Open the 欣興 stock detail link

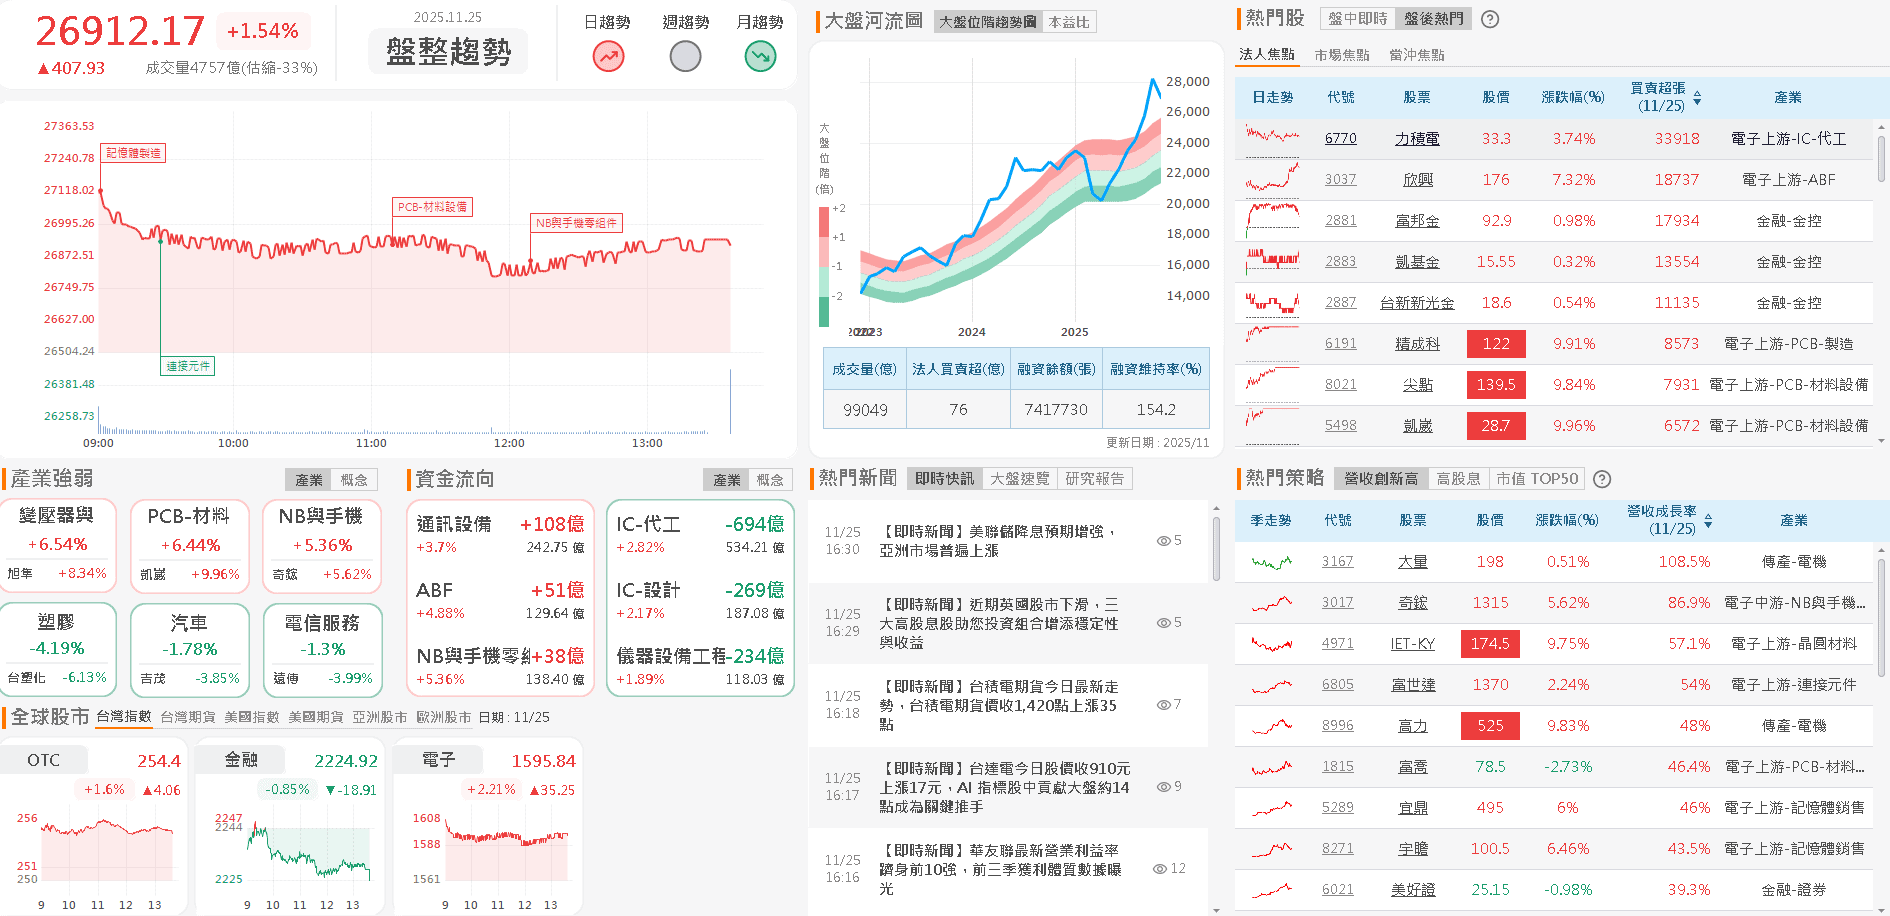pyautogui.click(x=1417, y=179)
